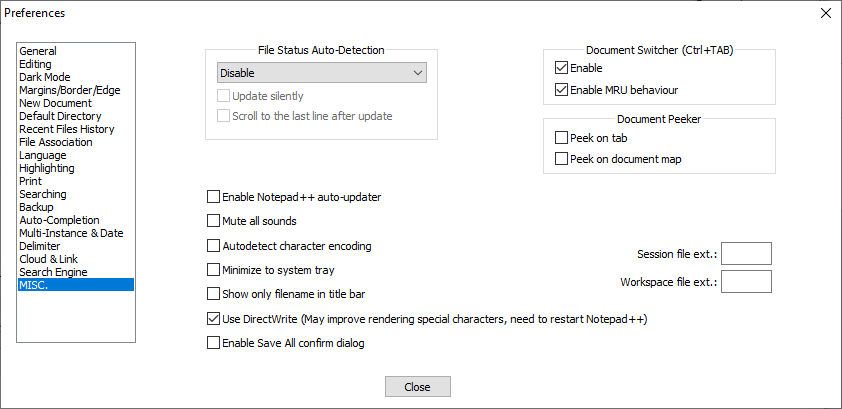Click the Session file ext. input field

pos(746,253)
